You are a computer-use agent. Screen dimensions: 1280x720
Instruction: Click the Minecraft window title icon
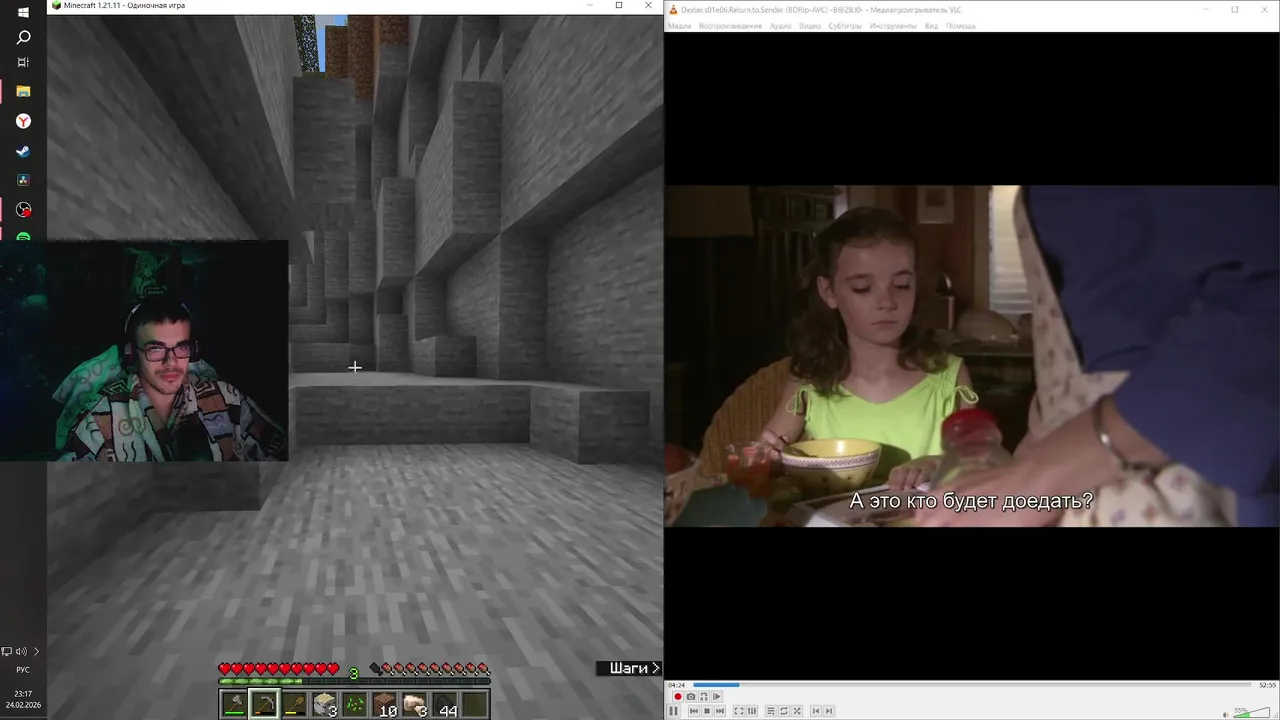click(56, 6)
